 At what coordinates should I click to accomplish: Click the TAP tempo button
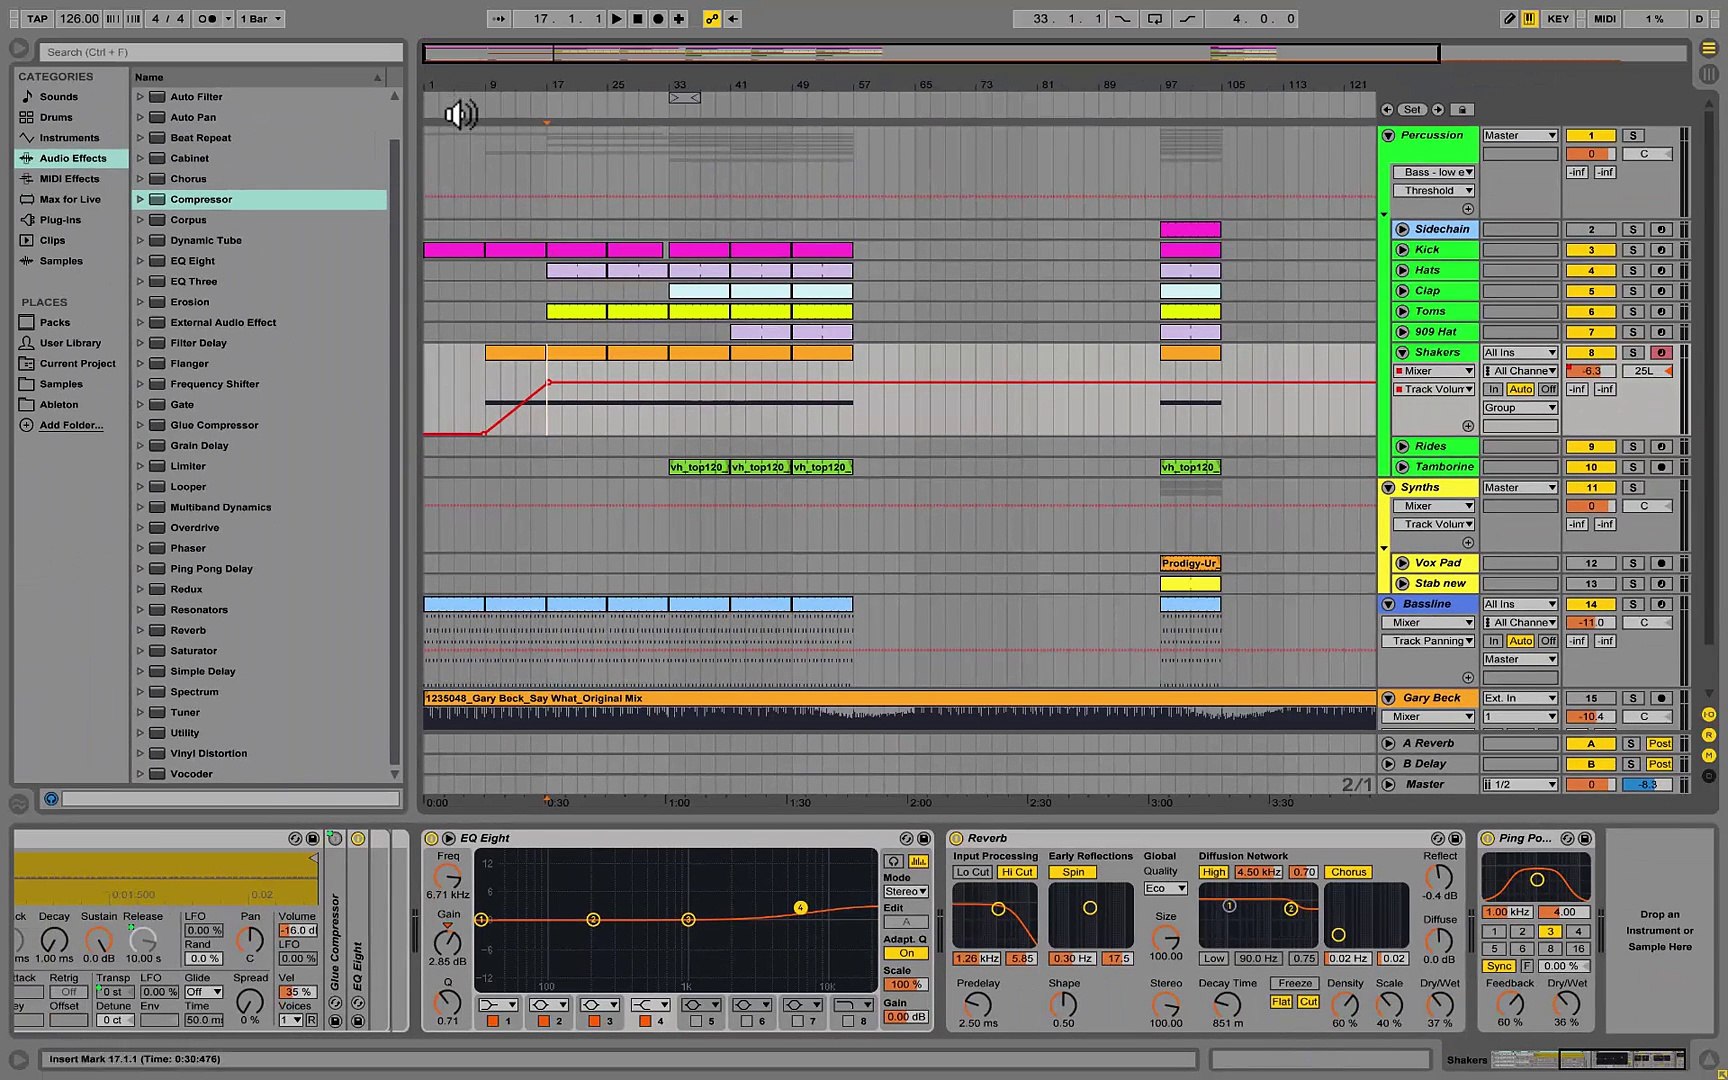click(37, 19)
